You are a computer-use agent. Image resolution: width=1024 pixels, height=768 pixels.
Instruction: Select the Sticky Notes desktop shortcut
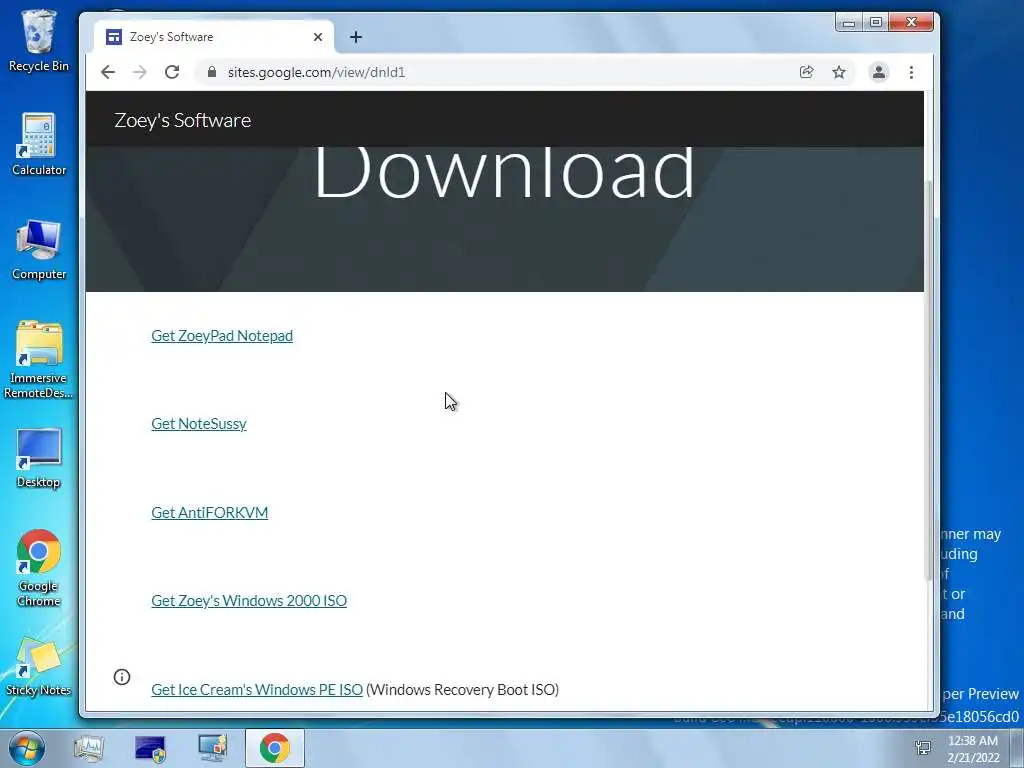click(39, 666)
